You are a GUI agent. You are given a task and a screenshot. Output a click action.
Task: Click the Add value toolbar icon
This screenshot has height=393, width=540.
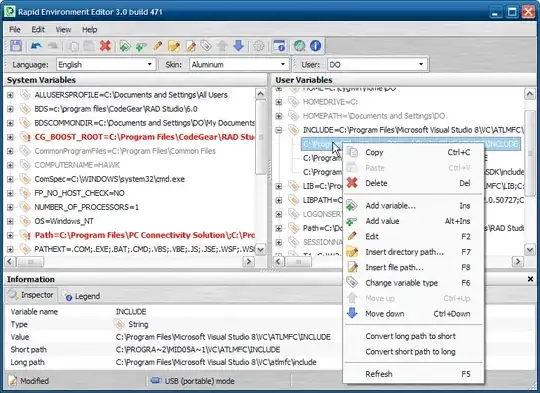(141, 46)
